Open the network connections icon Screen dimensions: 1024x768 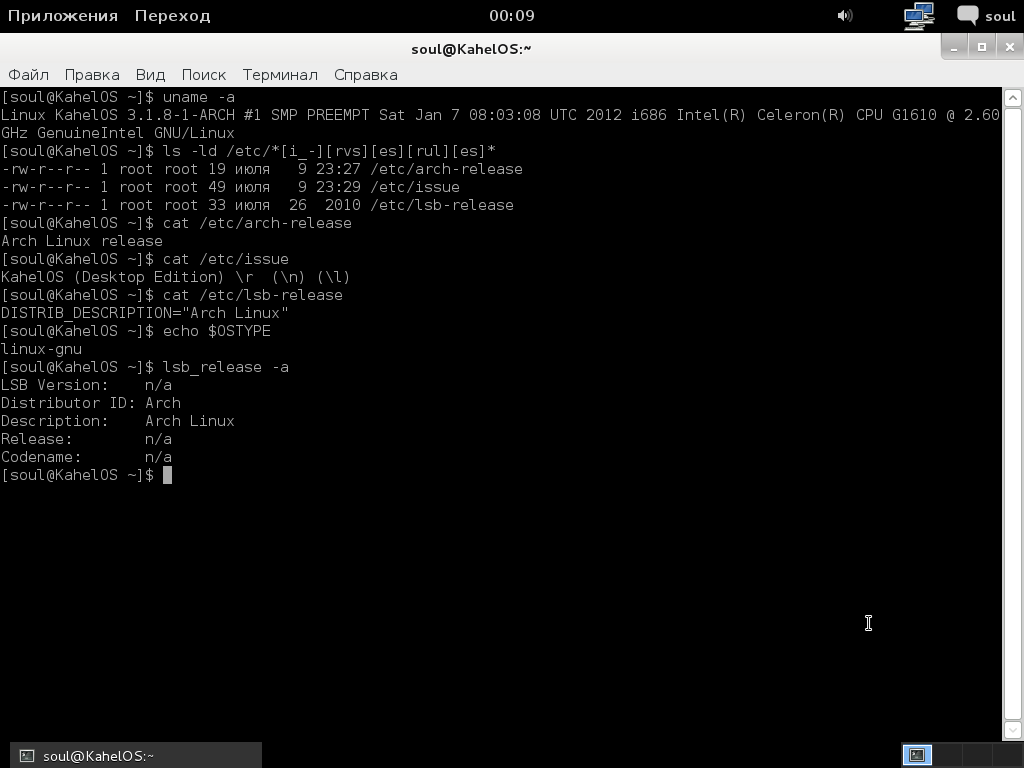click(919, 16)
